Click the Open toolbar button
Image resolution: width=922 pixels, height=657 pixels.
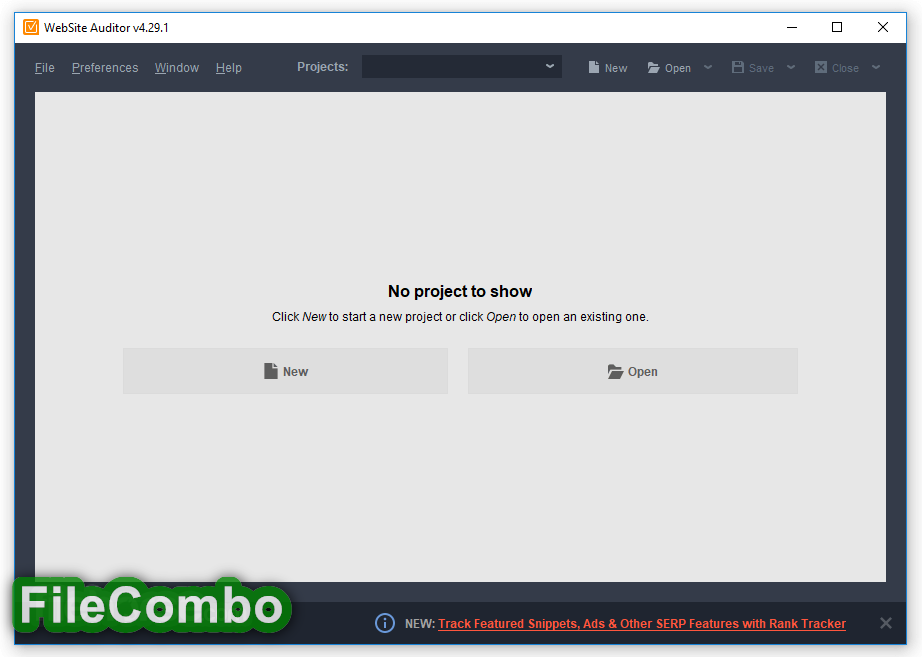pyautogui.click(x=669, y=68)
